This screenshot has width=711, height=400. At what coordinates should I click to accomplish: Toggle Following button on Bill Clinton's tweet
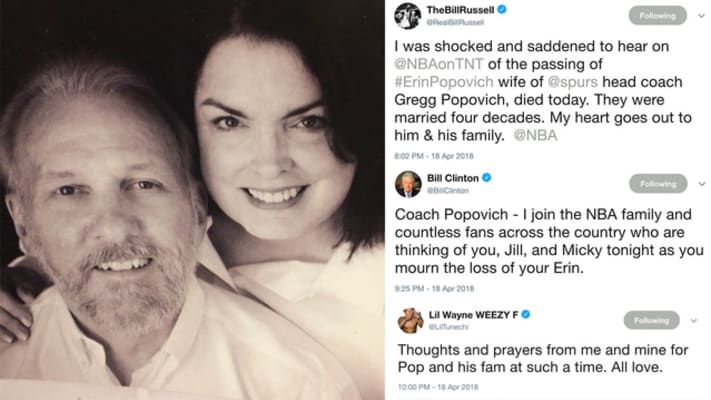pyautogui.click(x=656, y=184)
